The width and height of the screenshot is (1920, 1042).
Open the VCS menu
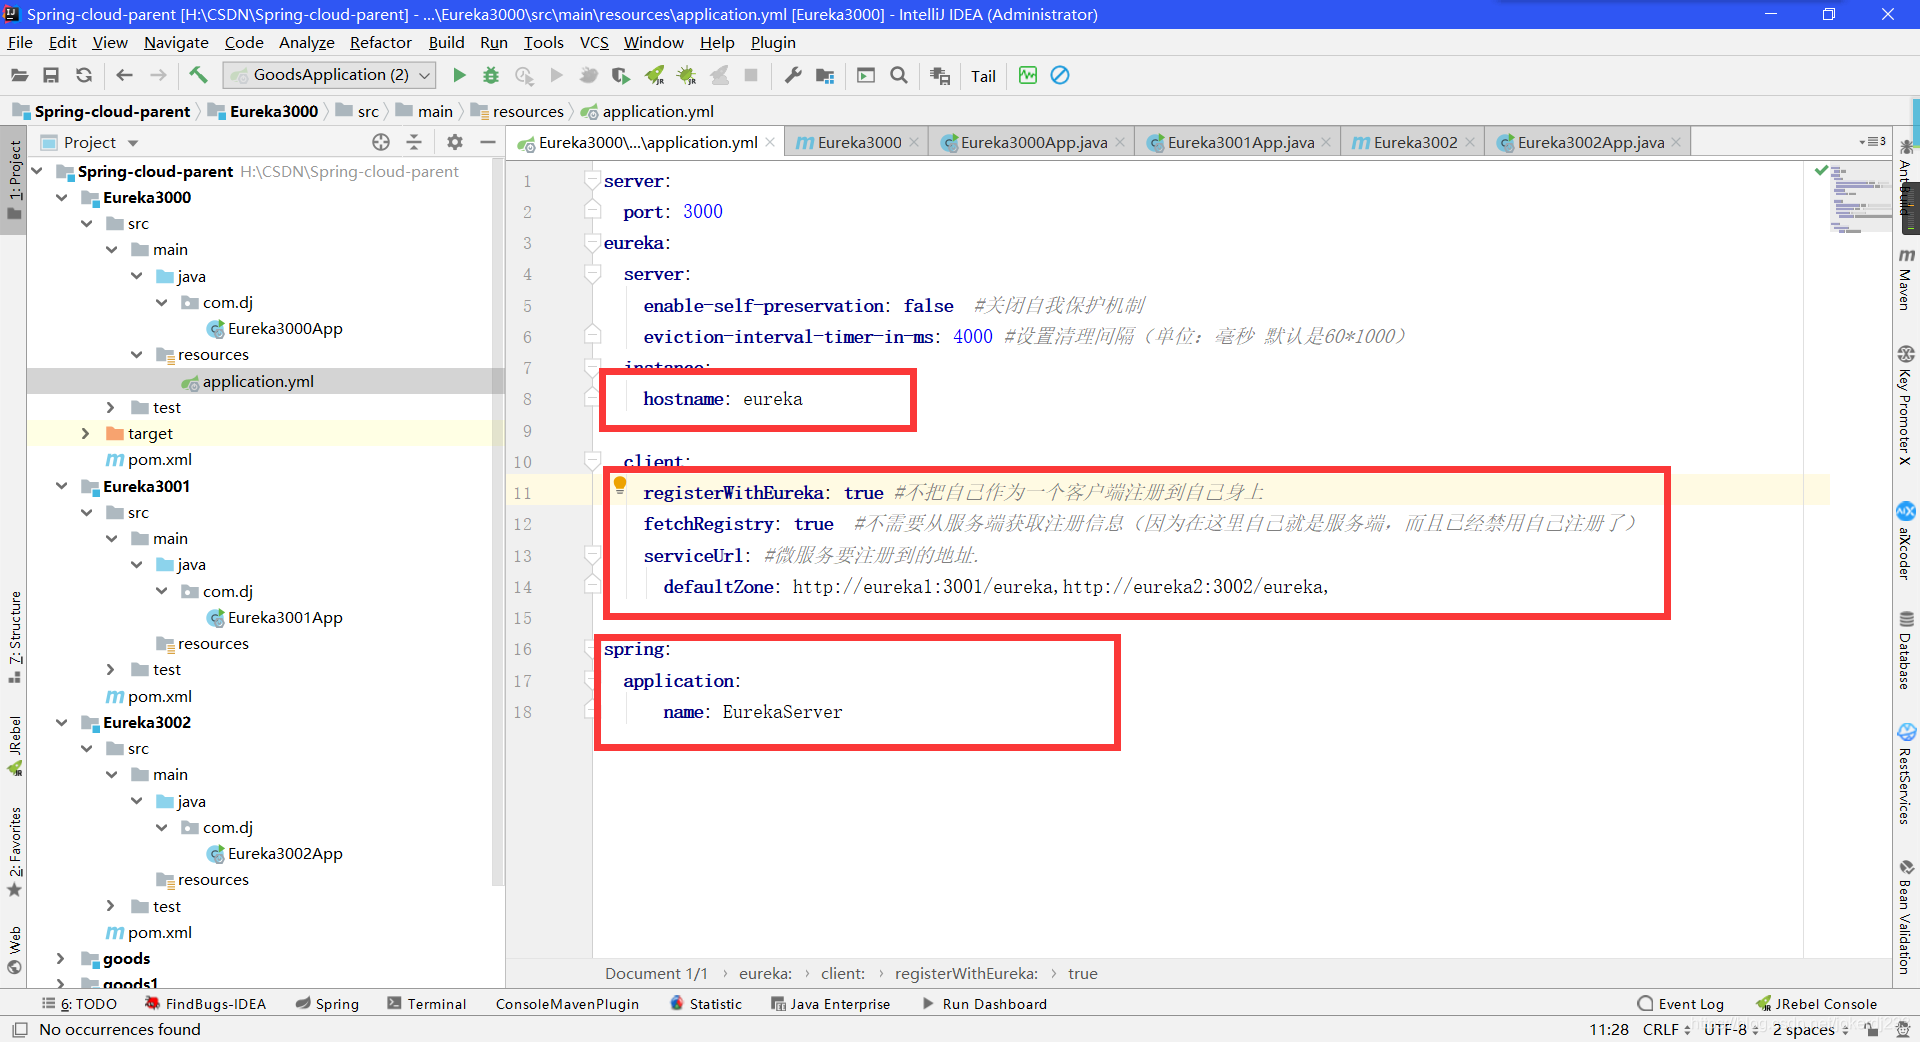coord(594,42)
